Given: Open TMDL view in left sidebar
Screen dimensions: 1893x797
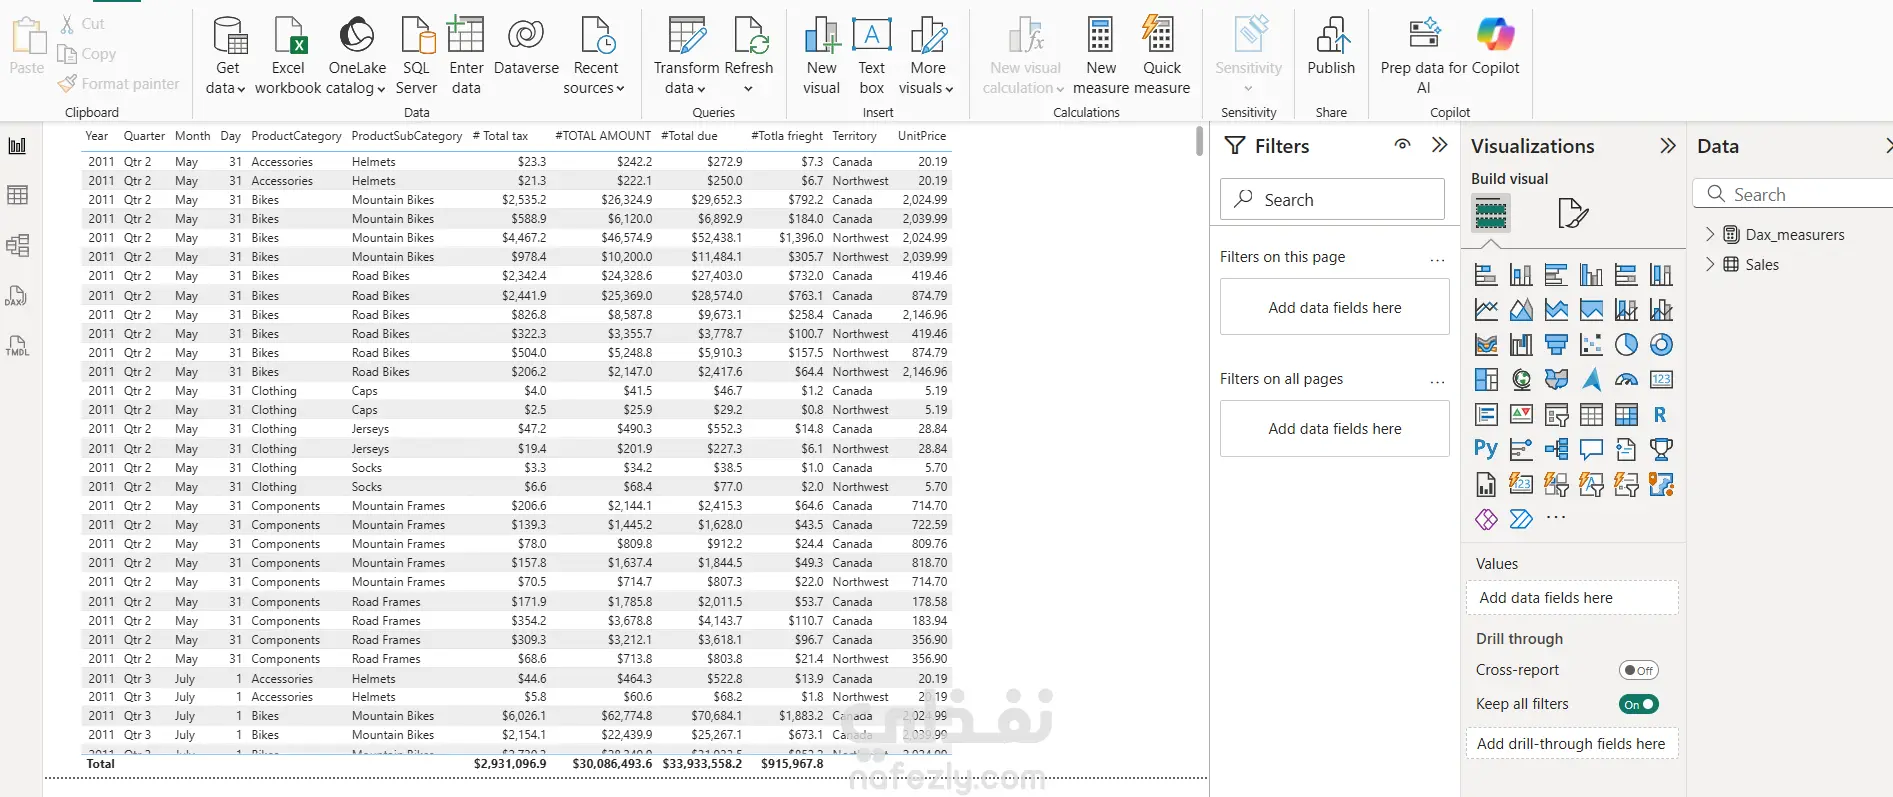Looking at the screenshot, I should click(x=17, y=347).
